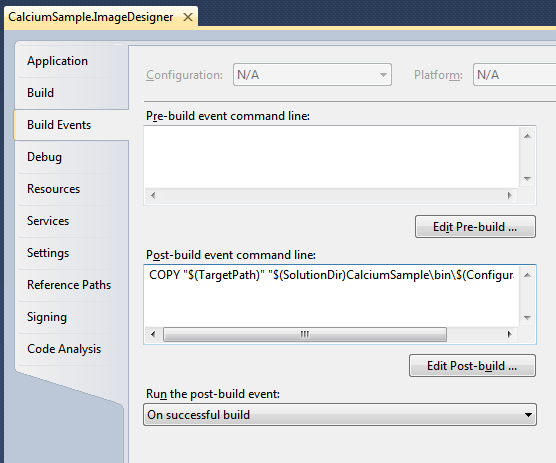Go to the Debug tab
556x463 pixels.
click(72, 157)
